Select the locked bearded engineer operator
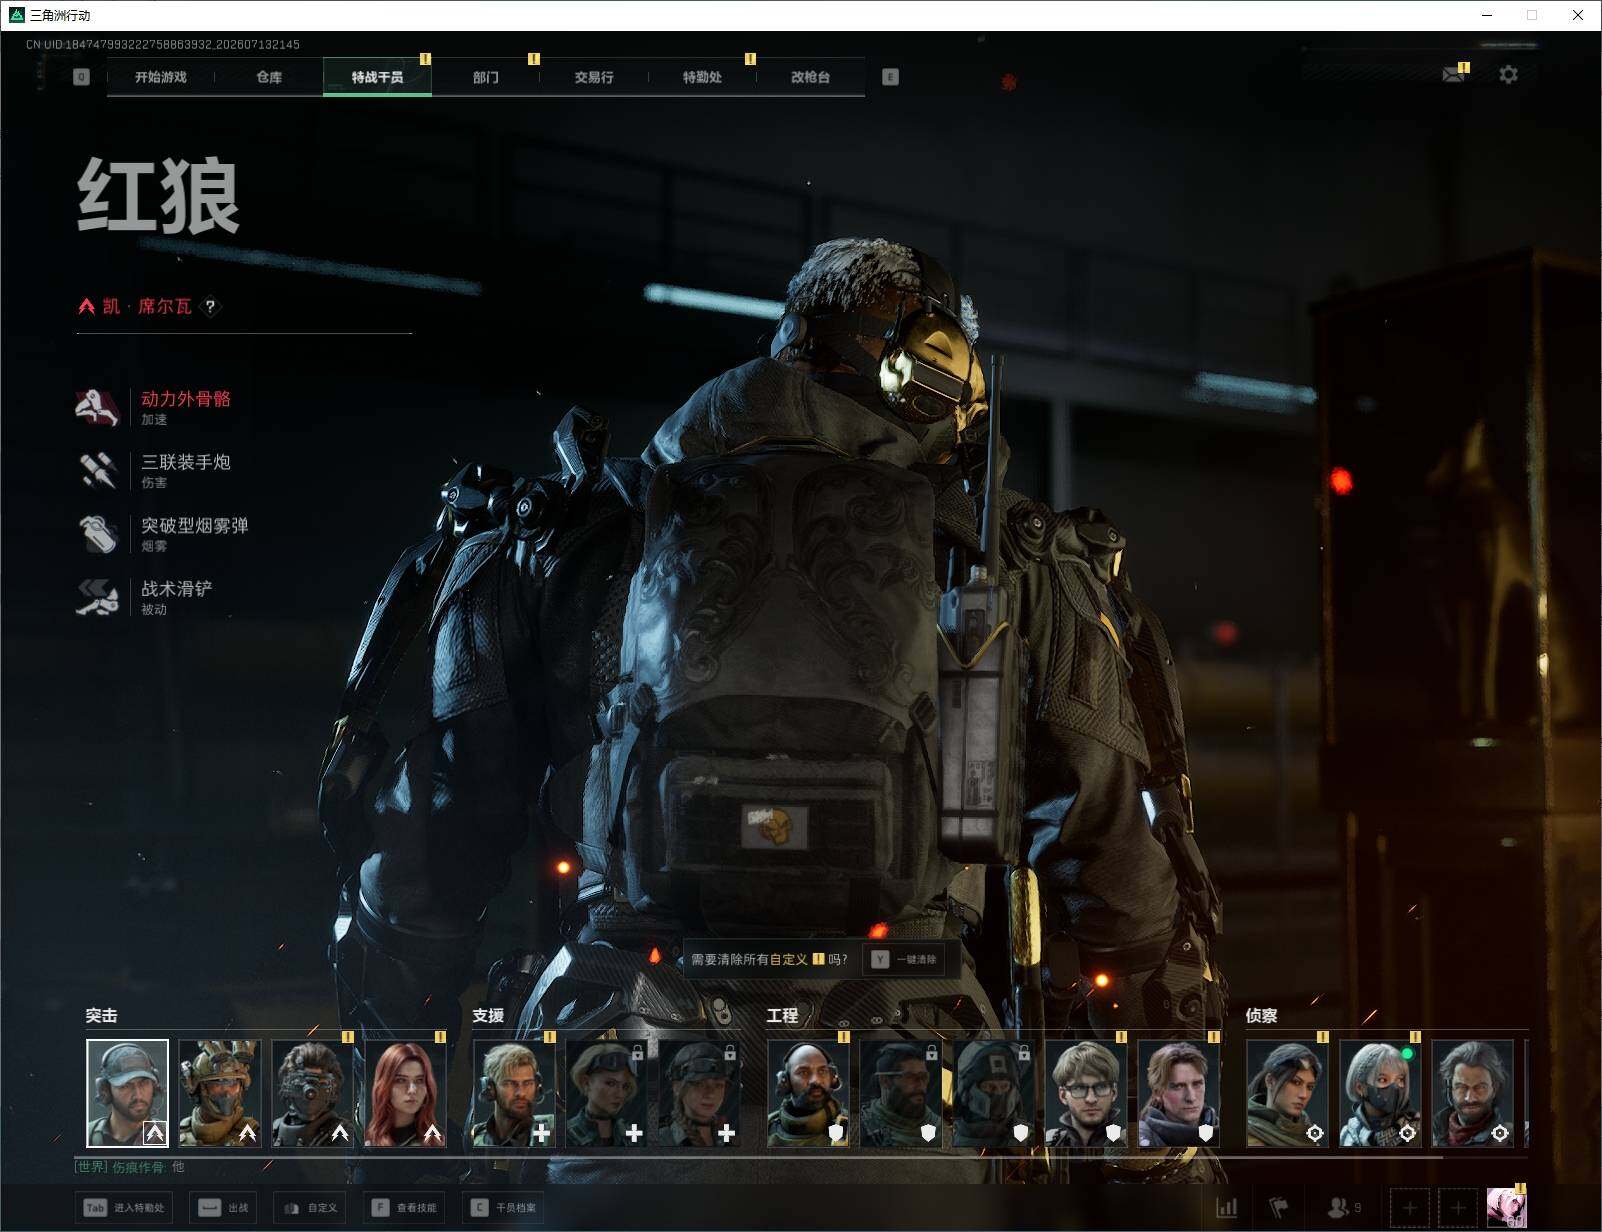This screenshot has height=1232, width=1602. tap(901, 1093)
